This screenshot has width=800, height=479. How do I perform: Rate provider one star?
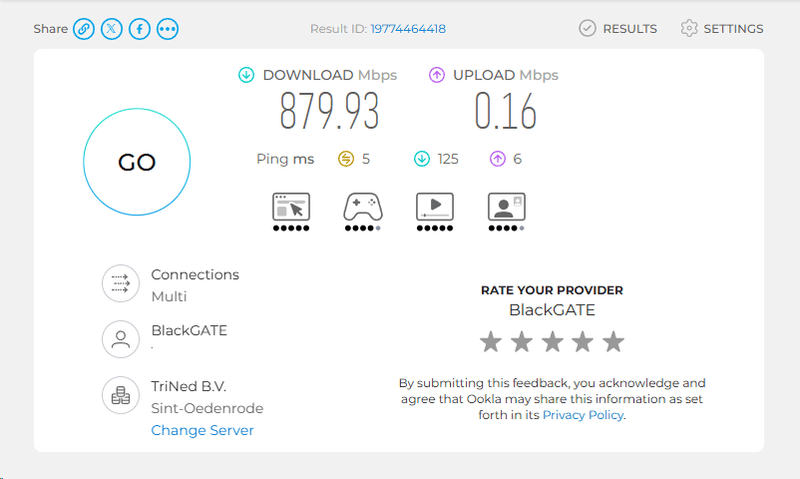point(491,342)
